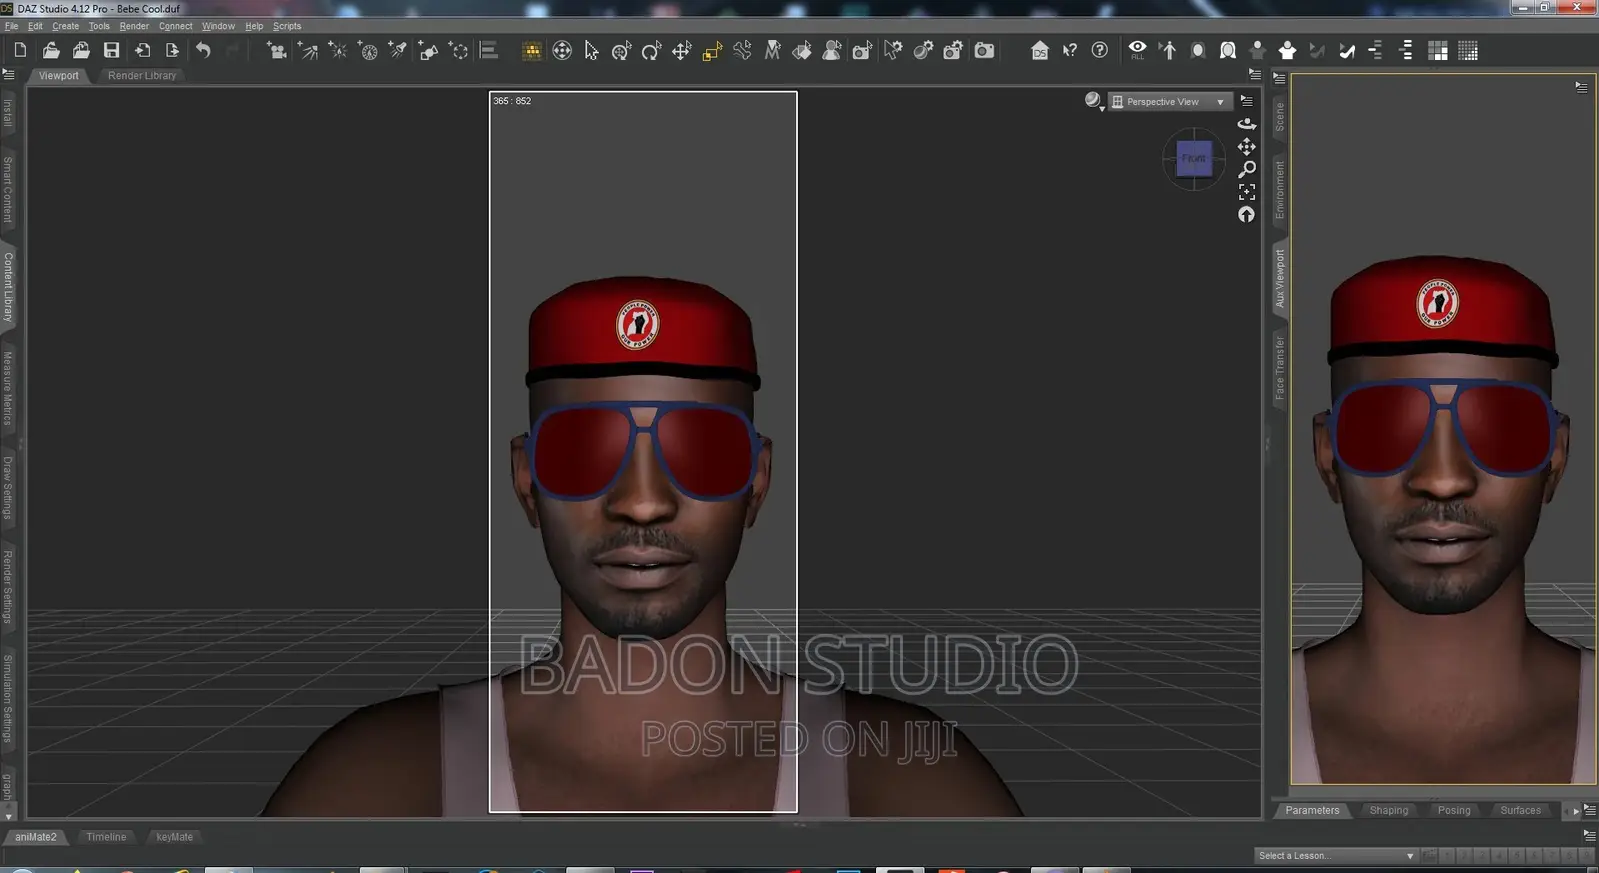The image size is (1599, 873).
Task: Click the New scene icon
Action: [20, 50]
